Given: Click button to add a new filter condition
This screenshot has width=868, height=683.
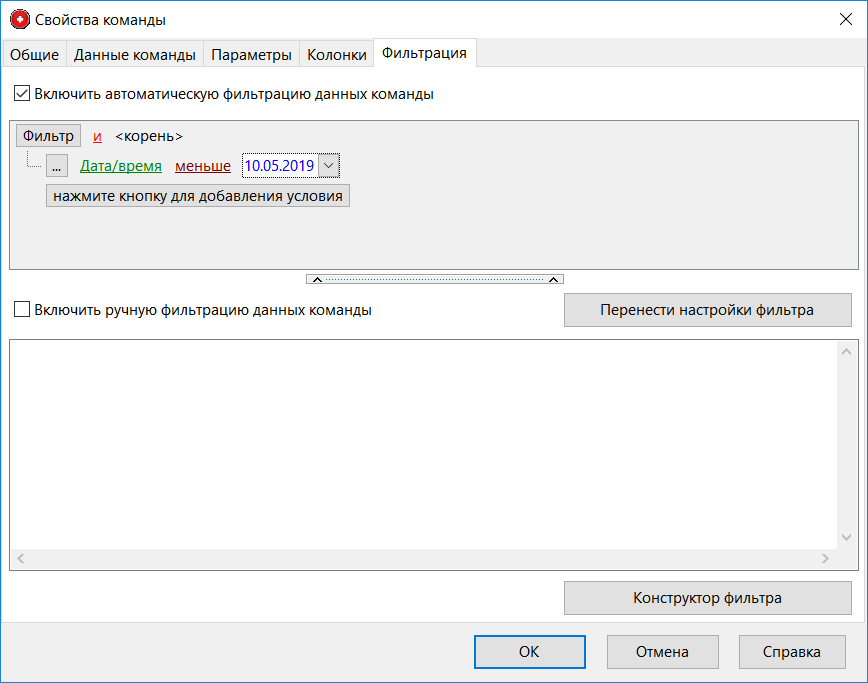Looking at the screenshot, I should point(198,196).
